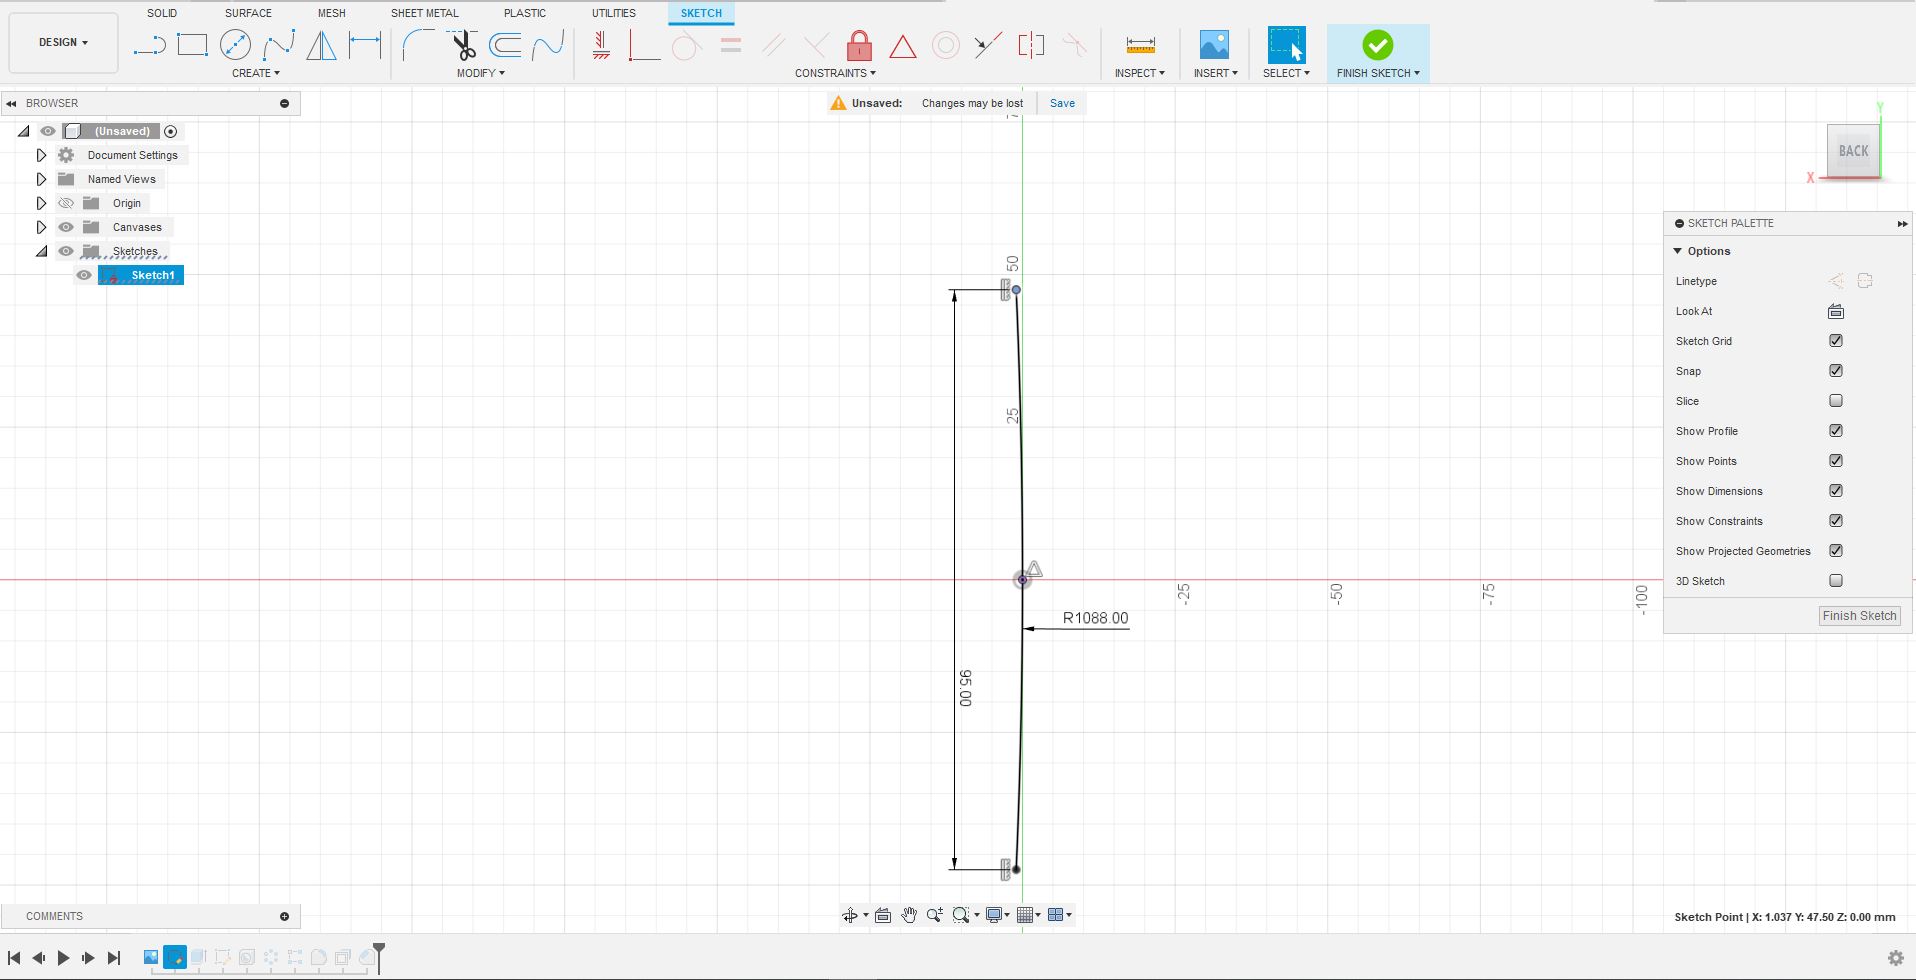
Task: Select the Mirror sketch tool
Action: tap(321, 44)
